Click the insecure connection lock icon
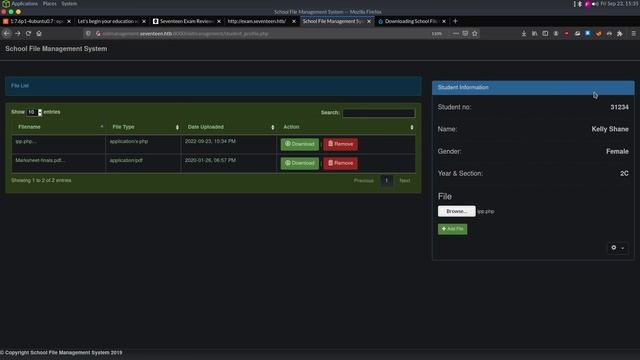The height and width of the screenshot is (360, 640). (98, 33)
